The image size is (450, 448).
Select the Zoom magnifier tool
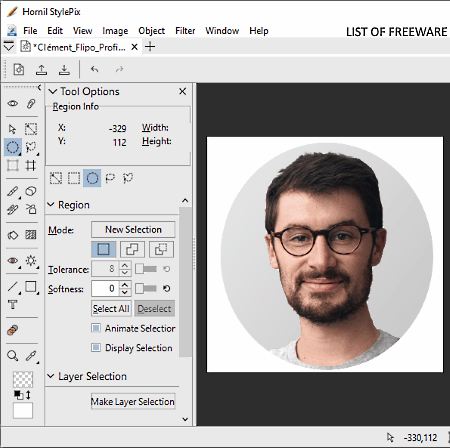point(13,356)
